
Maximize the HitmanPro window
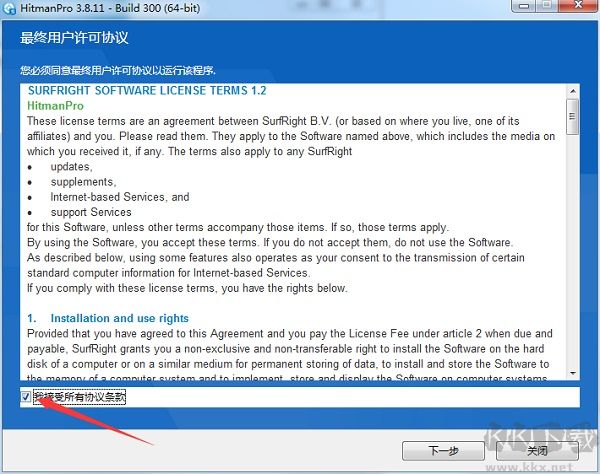(548, 6)
